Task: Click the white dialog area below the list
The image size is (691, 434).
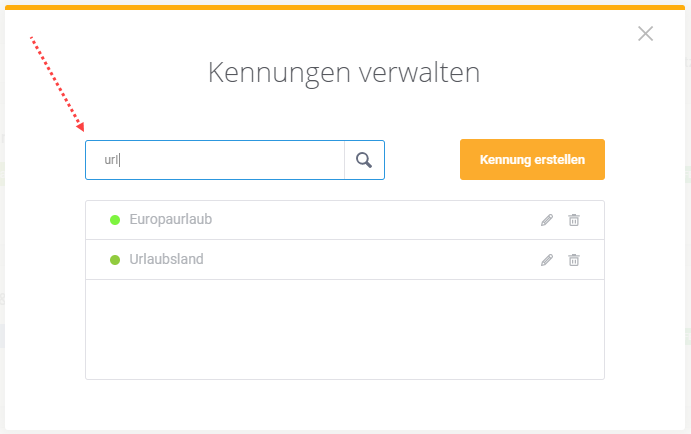Action: [x=345, y=404]
